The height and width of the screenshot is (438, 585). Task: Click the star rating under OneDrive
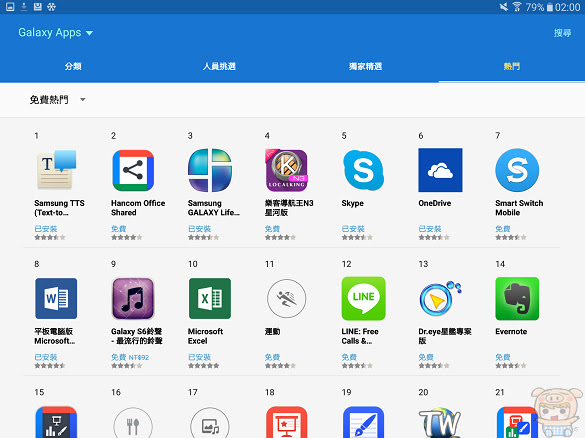tap(434, 237)
